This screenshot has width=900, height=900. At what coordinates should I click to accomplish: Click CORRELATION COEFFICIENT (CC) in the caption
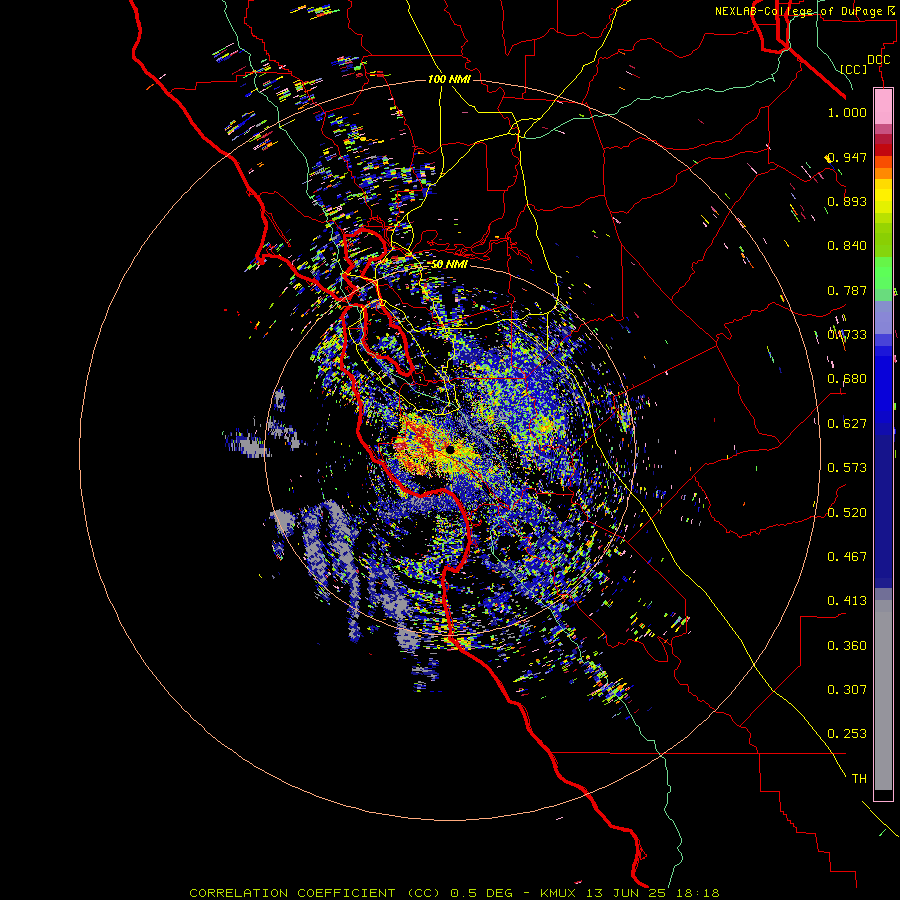[317, 893]
